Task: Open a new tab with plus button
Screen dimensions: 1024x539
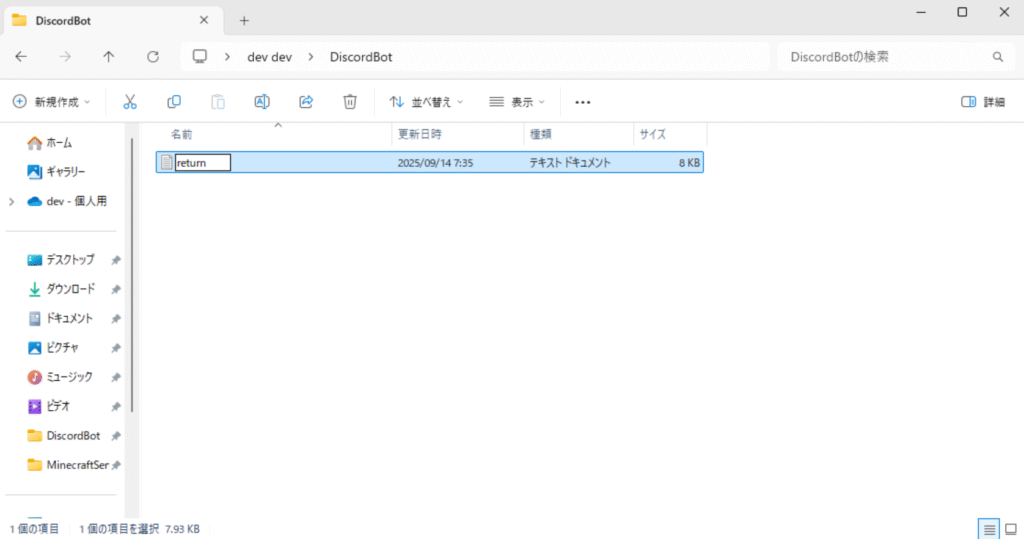Action: pos(244,20)
